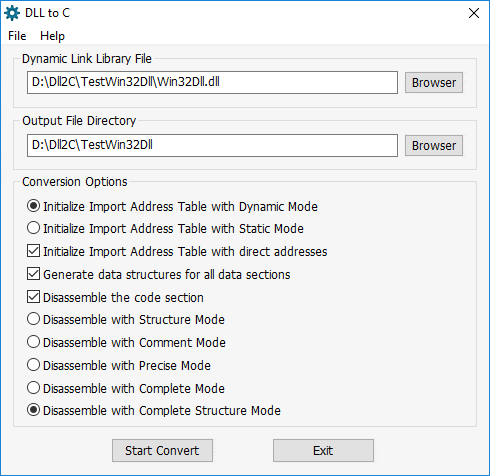Open the File menu

coord(17,36)
